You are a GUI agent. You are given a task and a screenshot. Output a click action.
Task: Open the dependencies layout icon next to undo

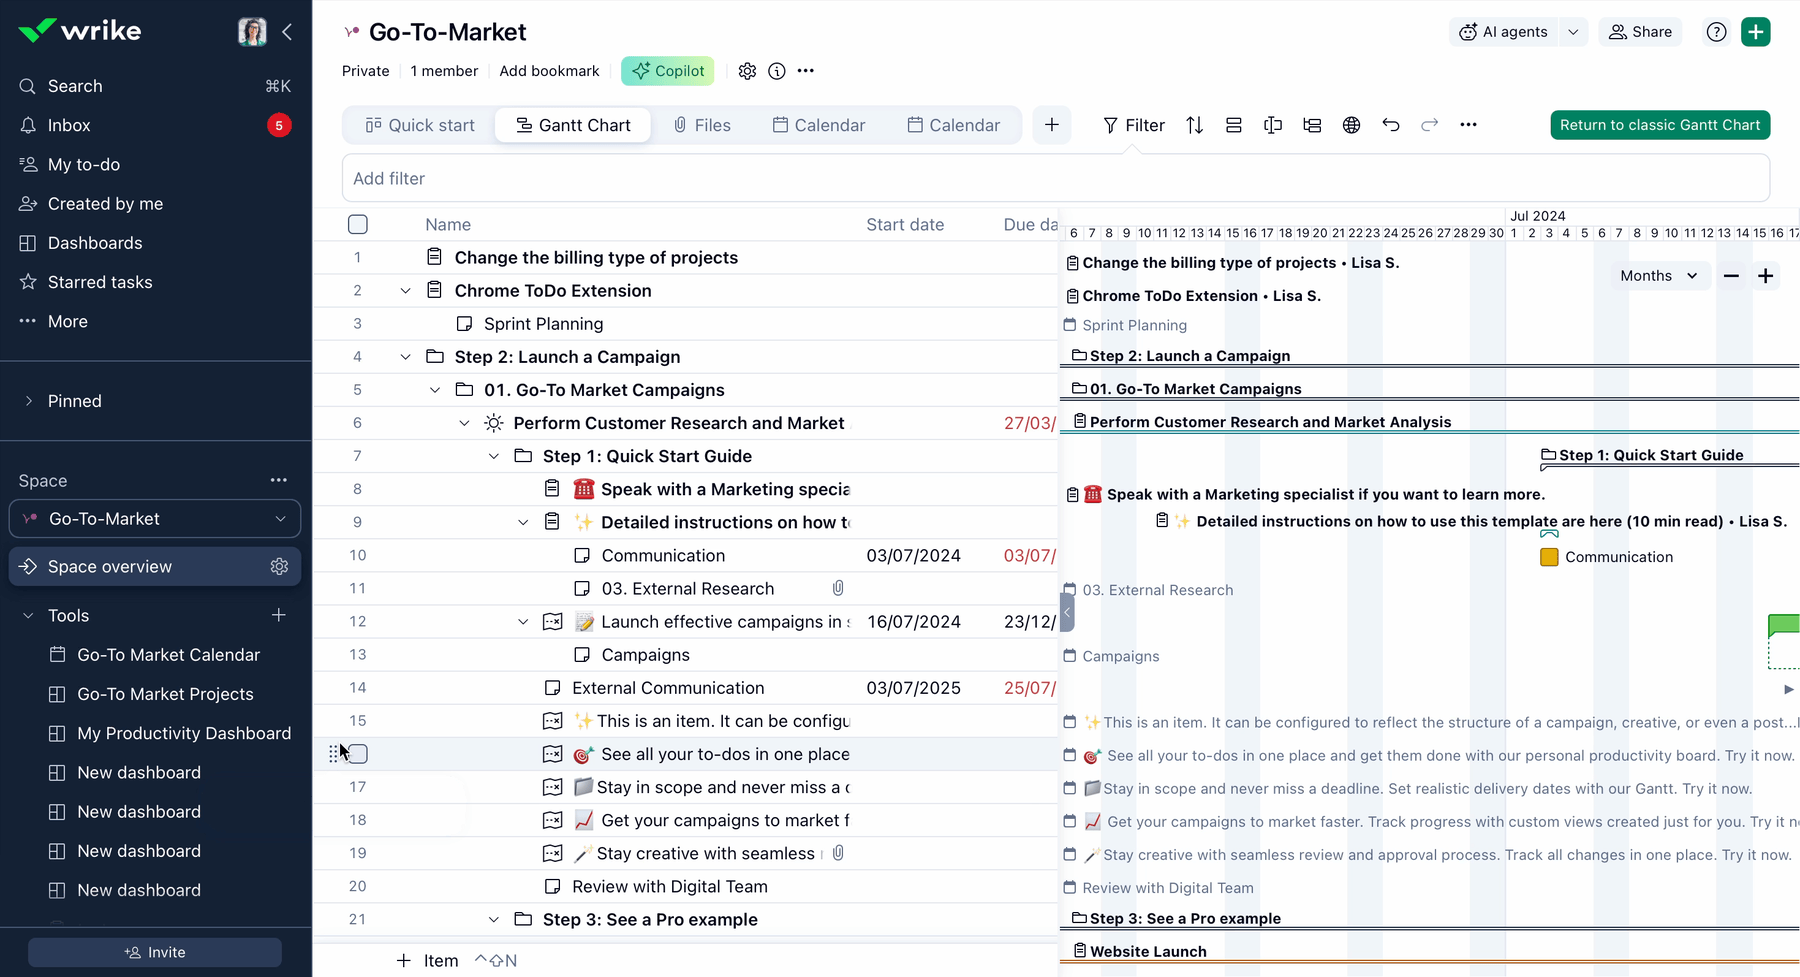pos(1312,125)
